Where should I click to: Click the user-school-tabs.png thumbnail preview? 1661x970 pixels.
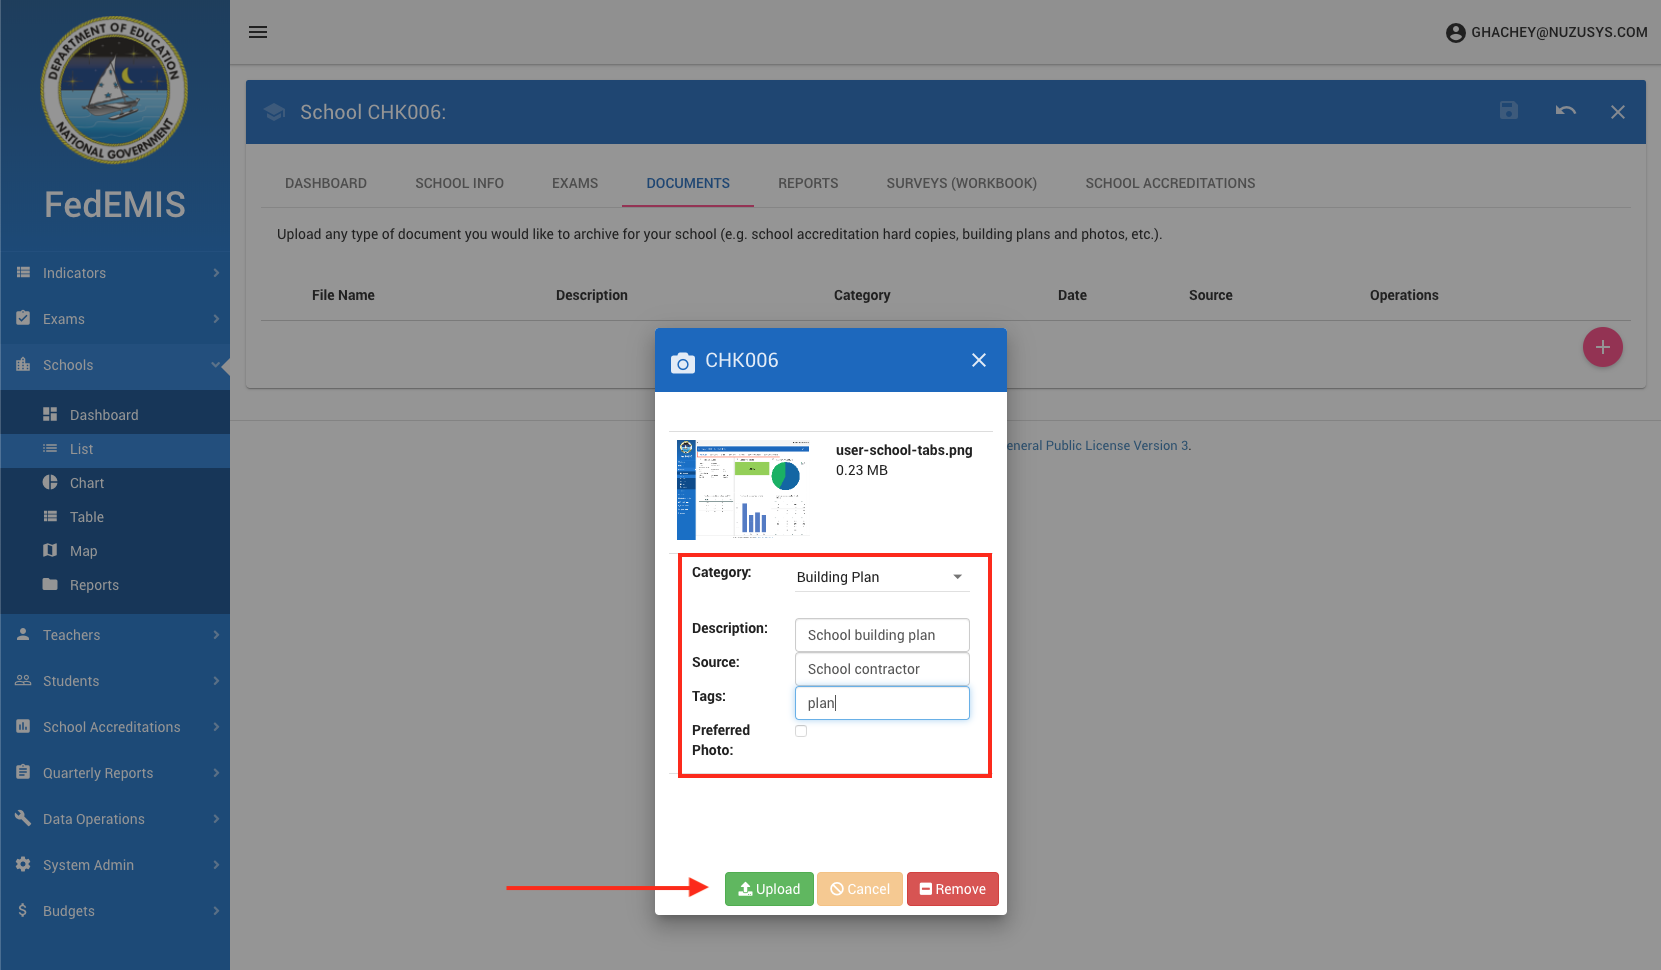743,489
